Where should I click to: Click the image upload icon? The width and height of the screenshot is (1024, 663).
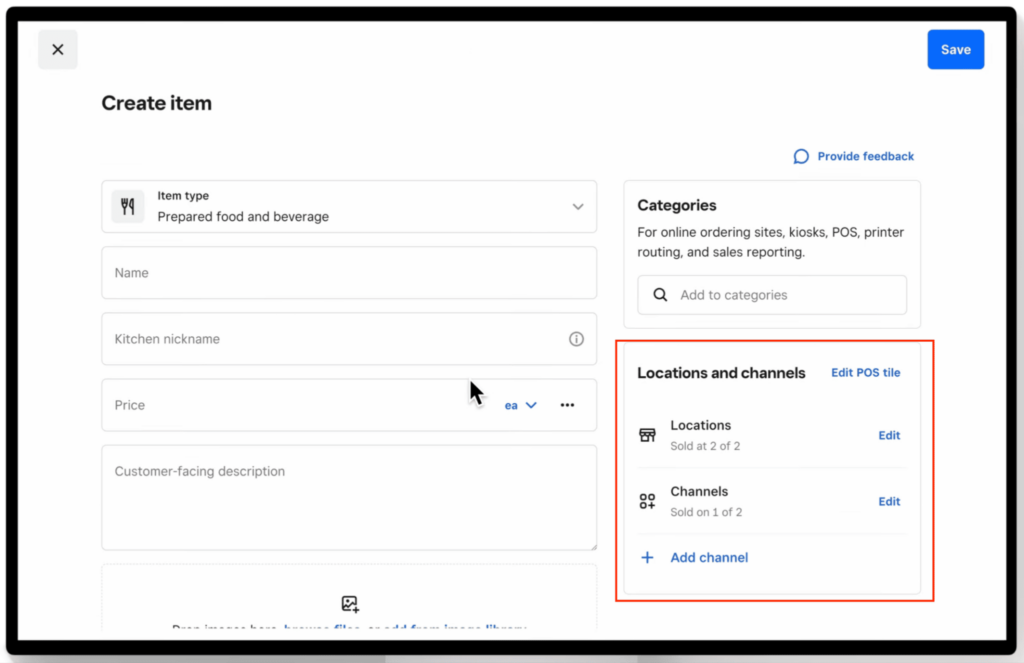[349, 603]
